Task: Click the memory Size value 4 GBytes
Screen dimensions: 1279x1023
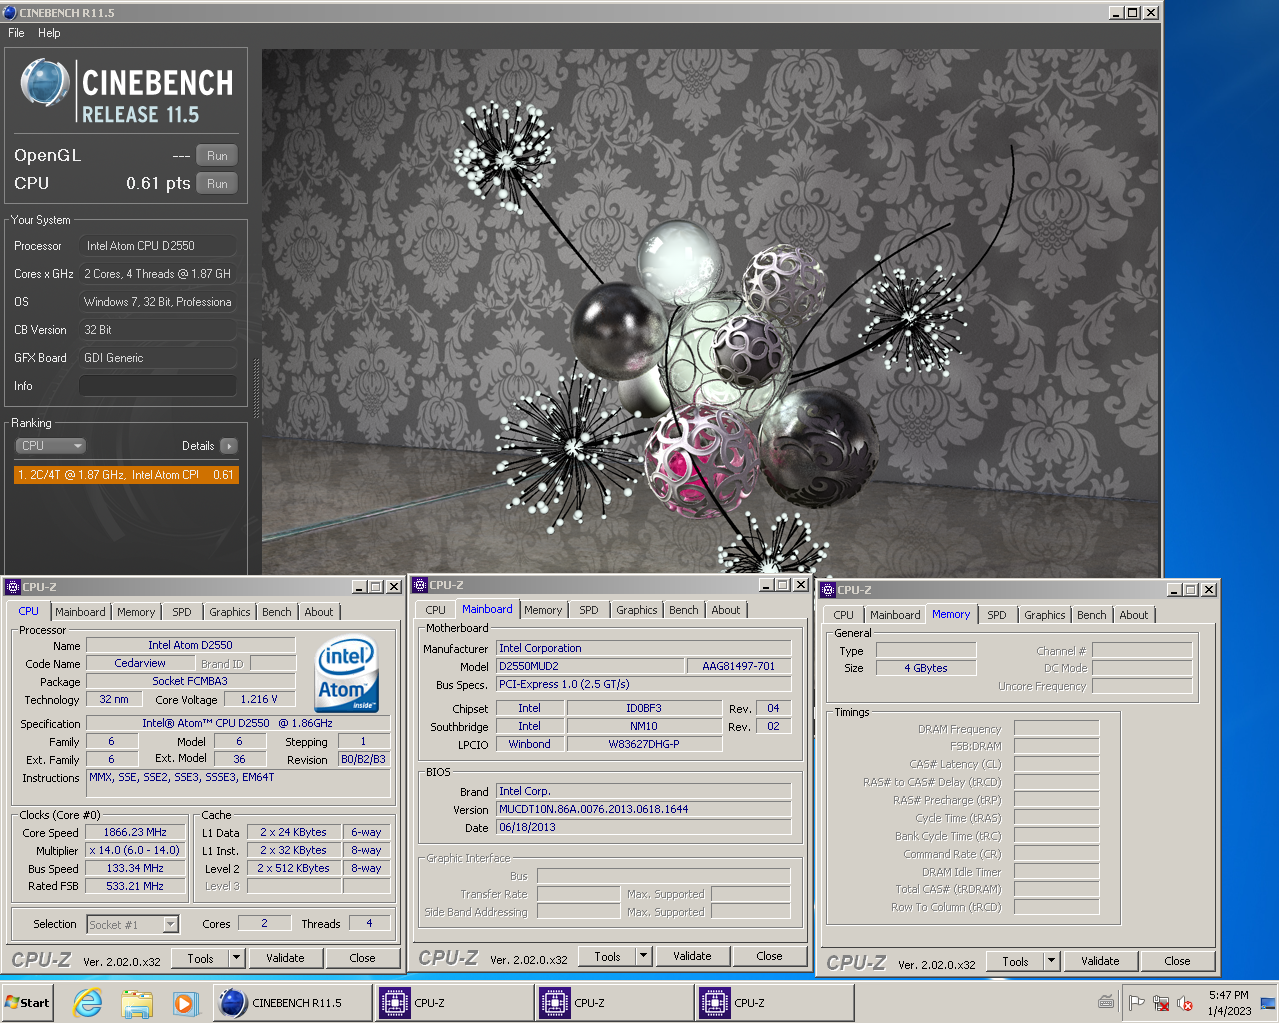Action: [x=926, y=668]
